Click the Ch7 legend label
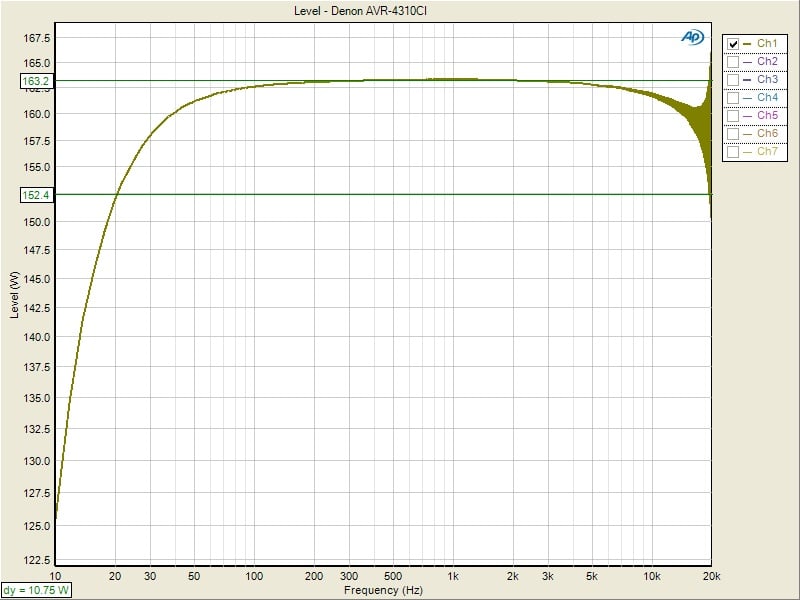The width and height of the screenshot is (800, 600). tap(767, 152)
